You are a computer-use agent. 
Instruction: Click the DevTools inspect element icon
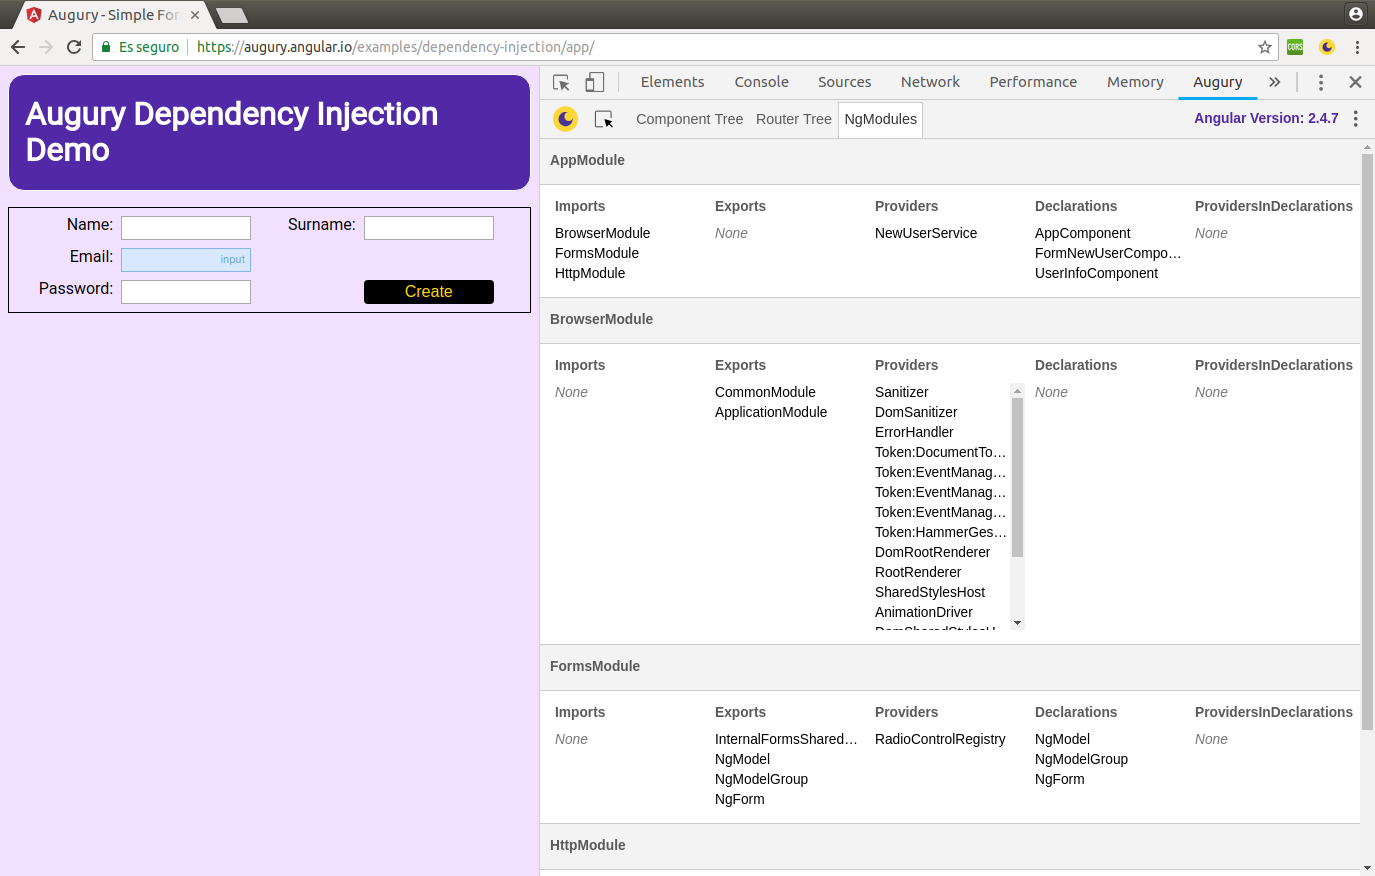click(x=561, y=83)
